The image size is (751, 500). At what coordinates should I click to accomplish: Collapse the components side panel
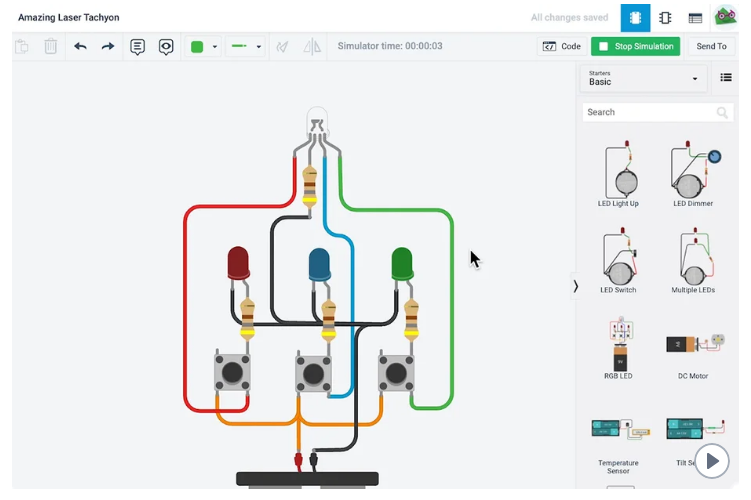(575, 286)
